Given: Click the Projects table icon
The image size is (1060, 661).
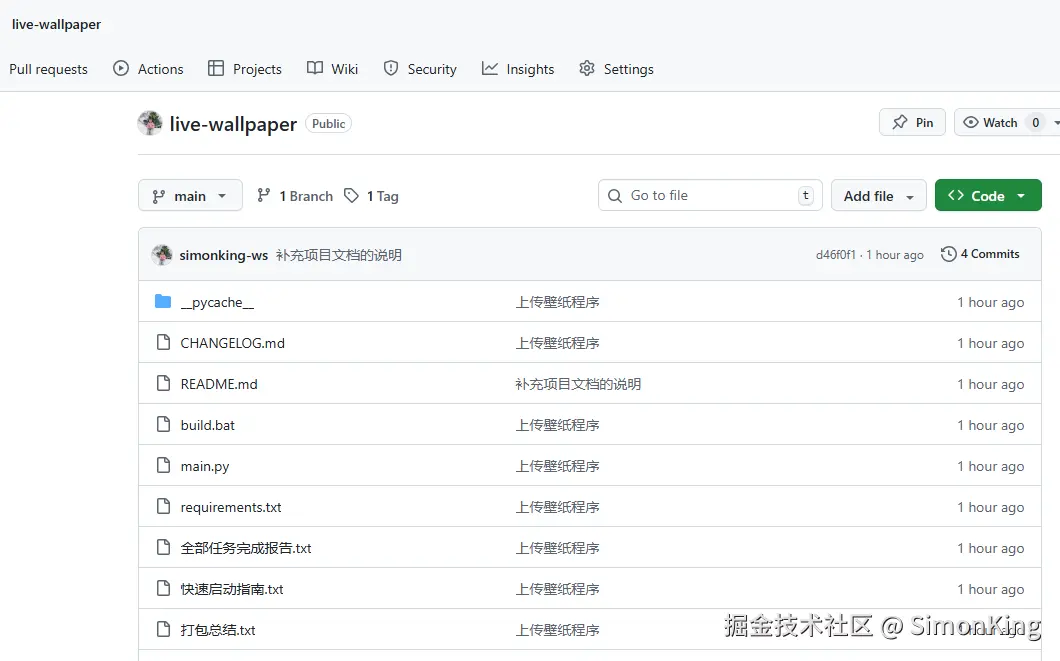Looking at the screenshot, I should [216, 68].
